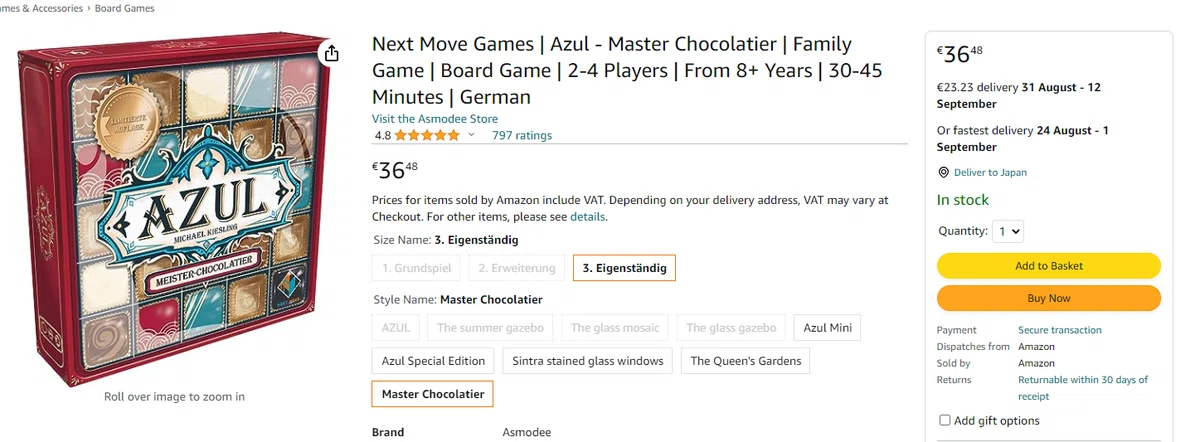Image resolution: width=1200 pixels, height=442 pixels.
Task: Pick The Queen's Gardens style
Action: (746, 361)
